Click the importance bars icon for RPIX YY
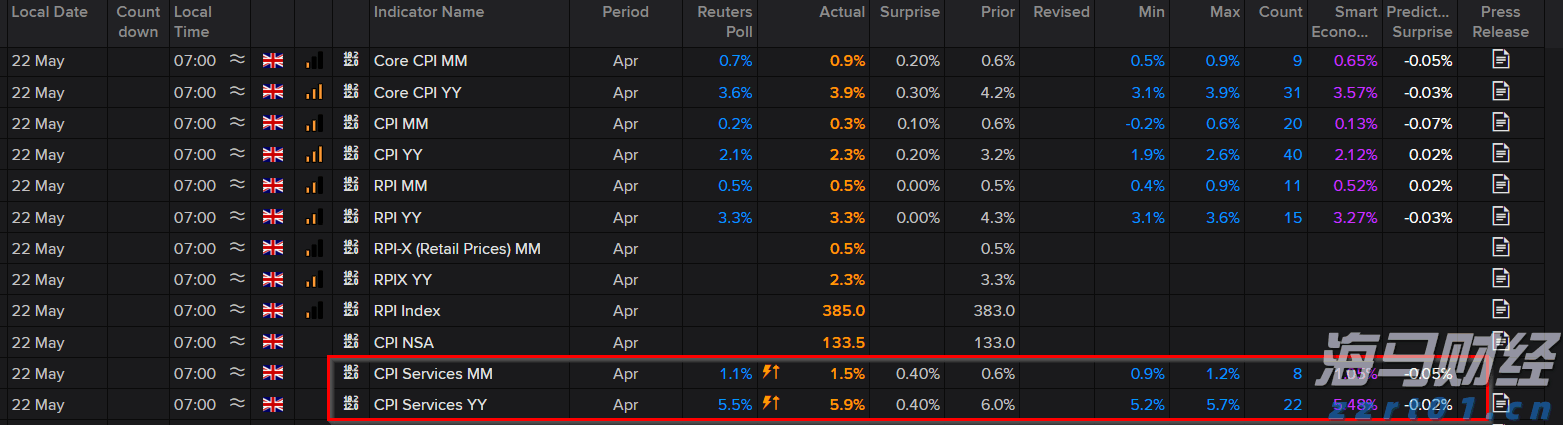Image resolution: width=1563 pixels, height=425 pixels. click(x=314, y=280)
